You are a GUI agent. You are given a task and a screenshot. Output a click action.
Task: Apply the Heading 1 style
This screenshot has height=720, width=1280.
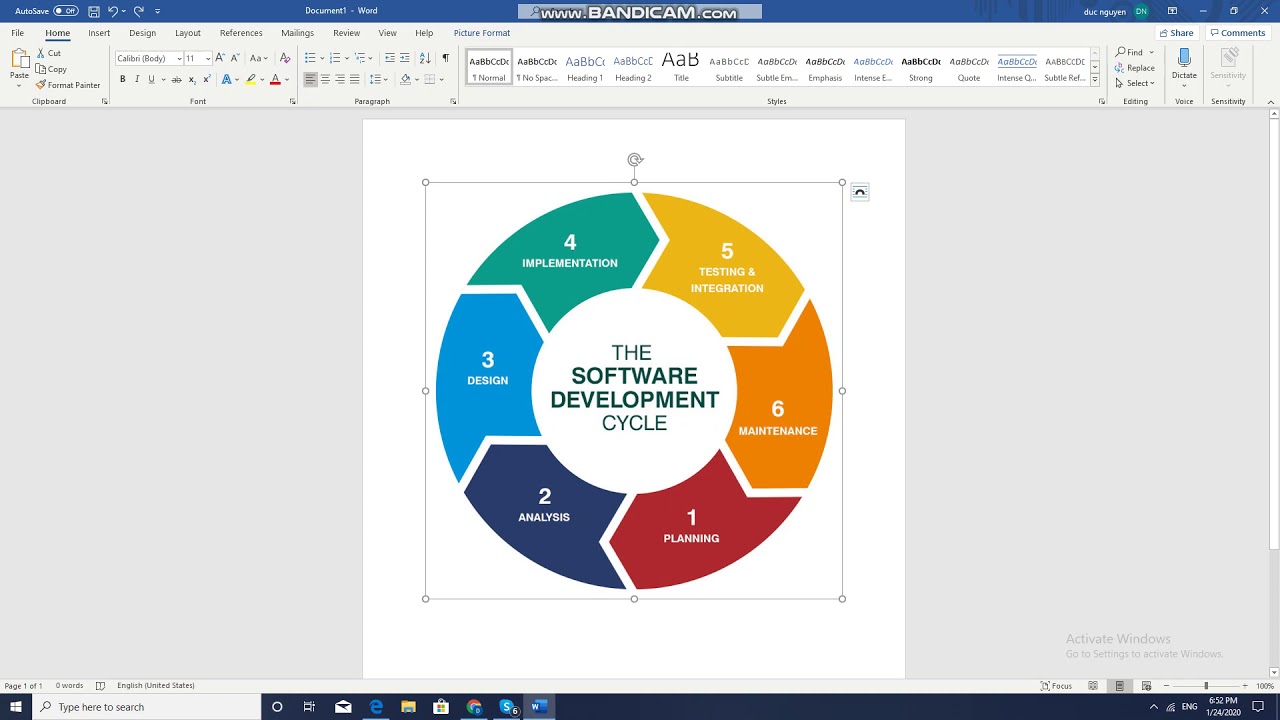[x=585, y=68]
